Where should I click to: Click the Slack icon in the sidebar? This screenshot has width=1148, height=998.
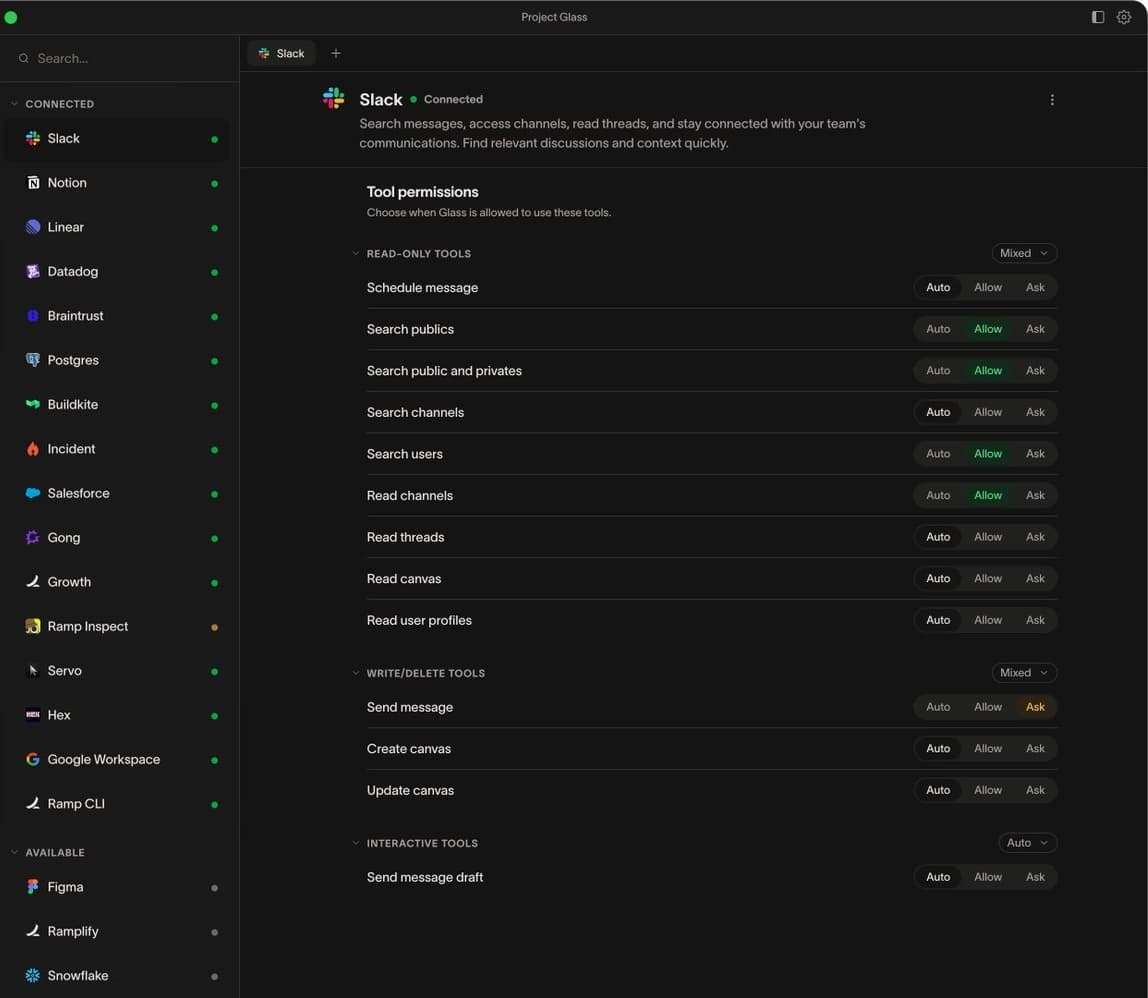click(33, 138)
